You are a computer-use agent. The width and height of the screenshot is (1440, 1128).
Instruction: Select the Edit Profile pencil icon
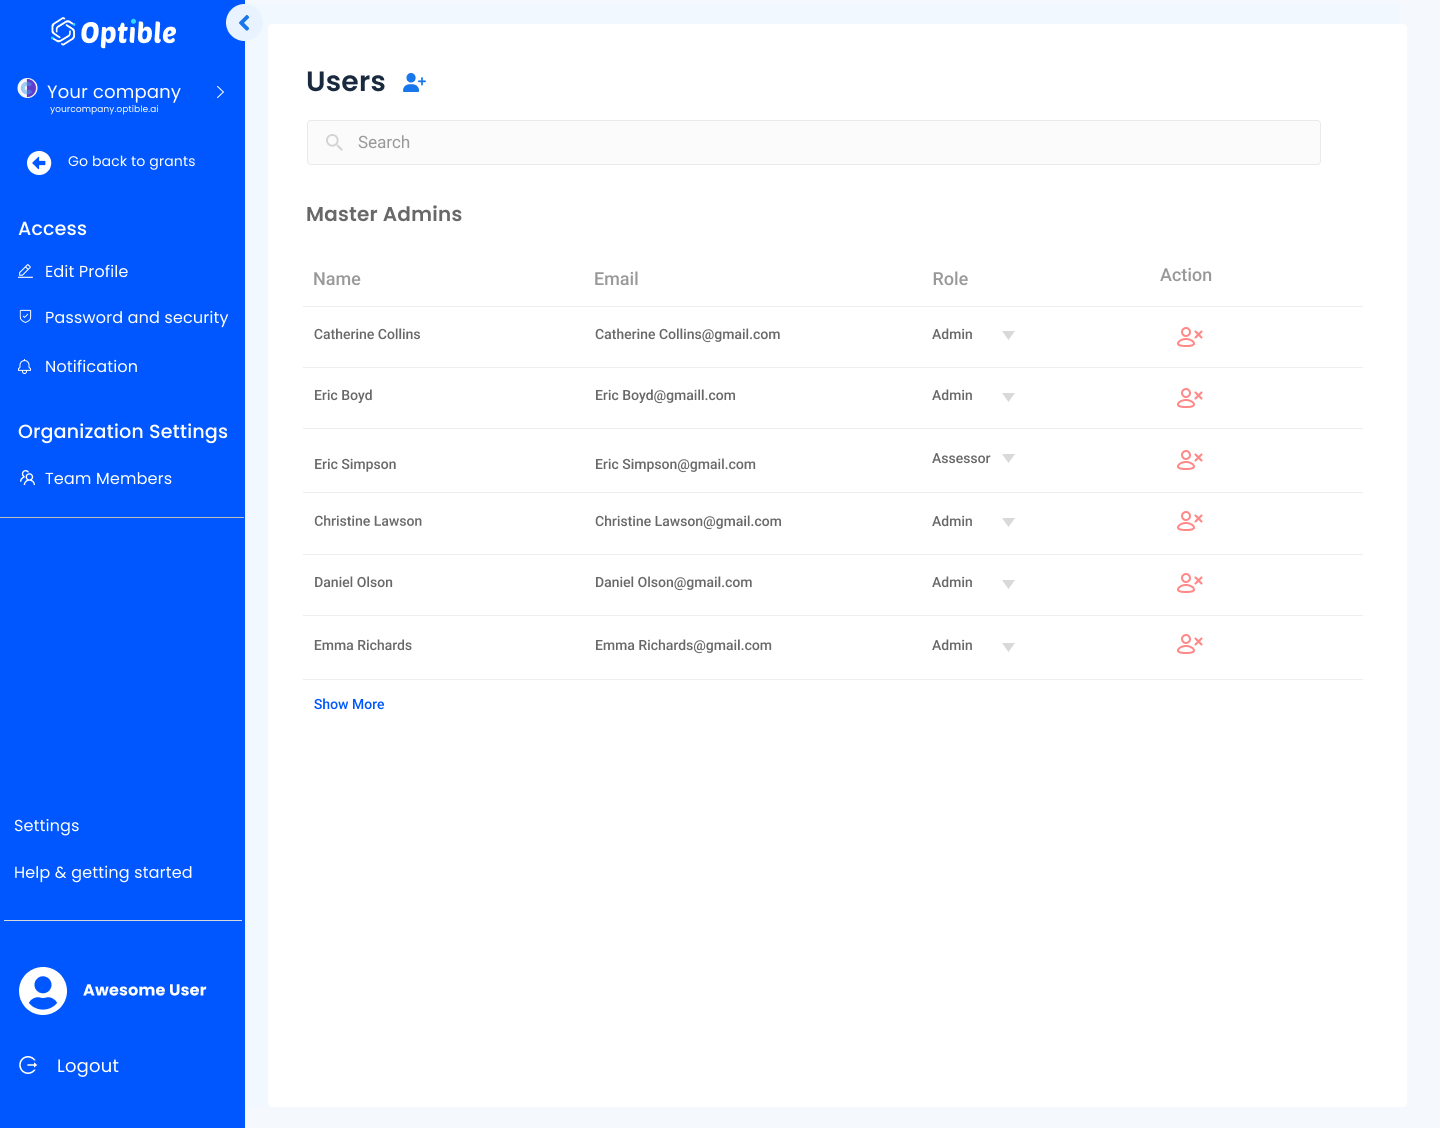[x=27, y=271]
